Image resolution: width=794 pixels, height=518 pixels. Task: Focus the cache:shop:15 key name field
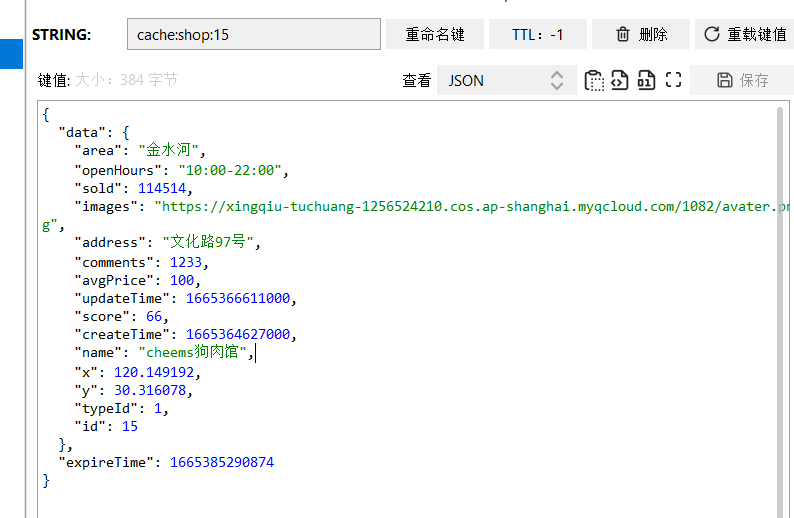coord(253,34)
